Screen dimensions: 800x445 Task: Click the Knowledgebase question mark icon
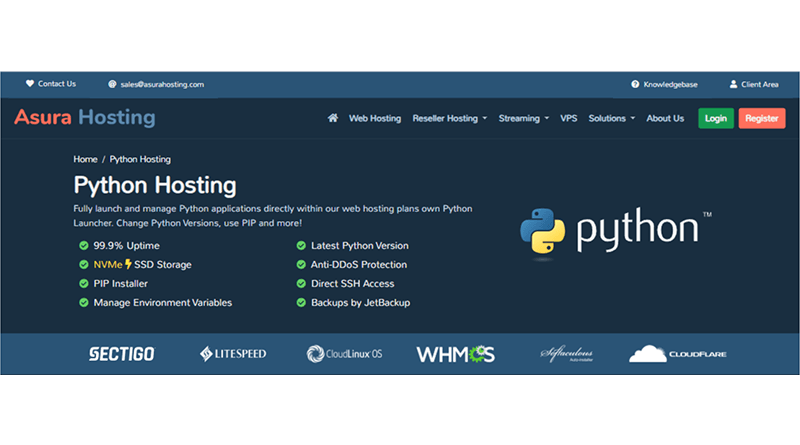click(x=635, y=84)
